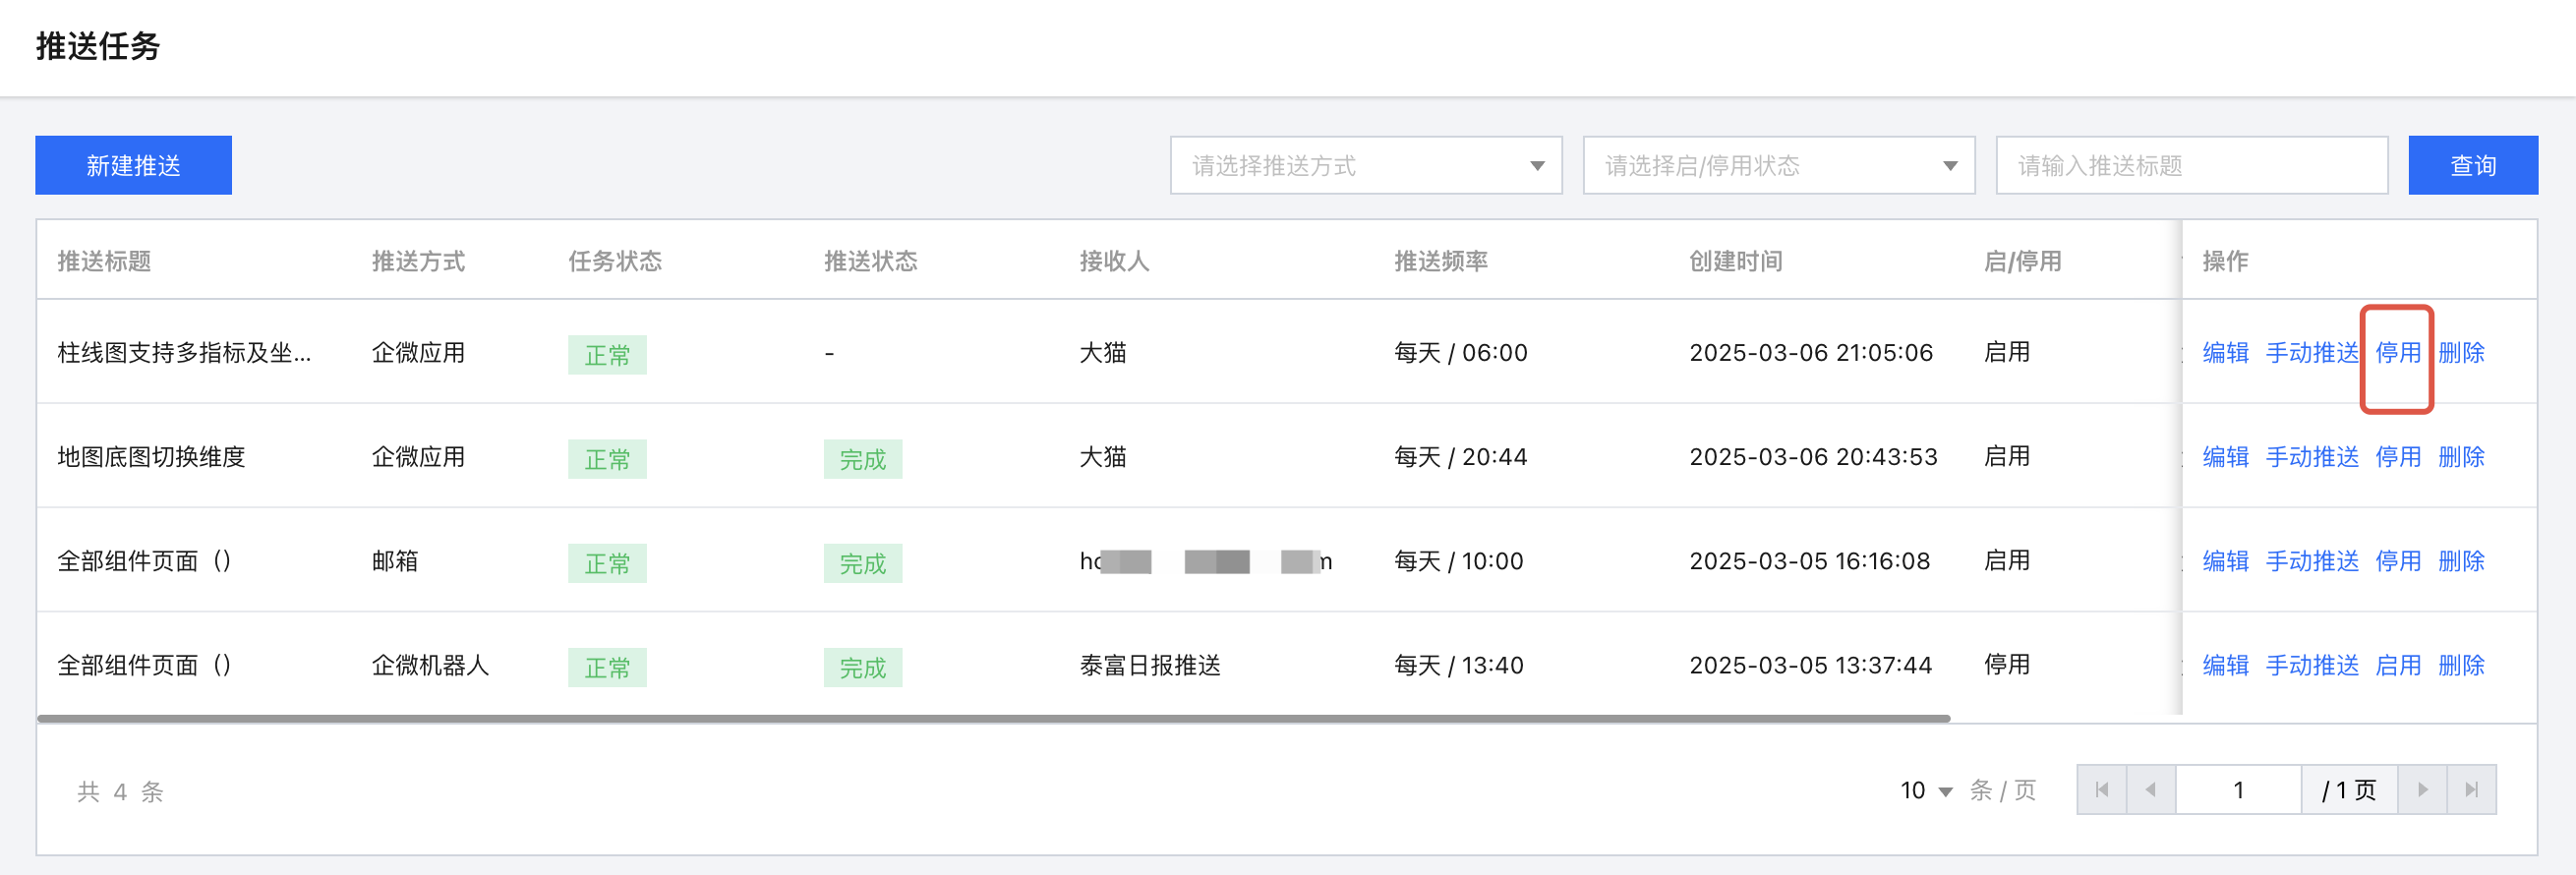This screenshot has width=2576, height=875.
Task: Manually push the 邮箱 task
Action: 2311,561
